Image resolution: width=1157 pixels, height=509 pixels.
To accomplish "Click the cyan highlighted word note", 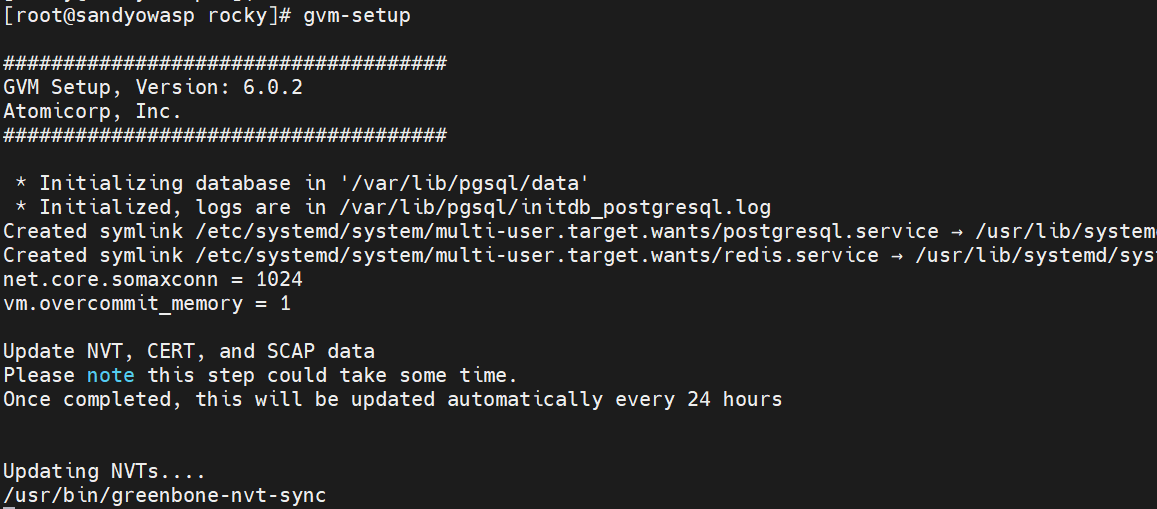I will [x=110, y=375].
